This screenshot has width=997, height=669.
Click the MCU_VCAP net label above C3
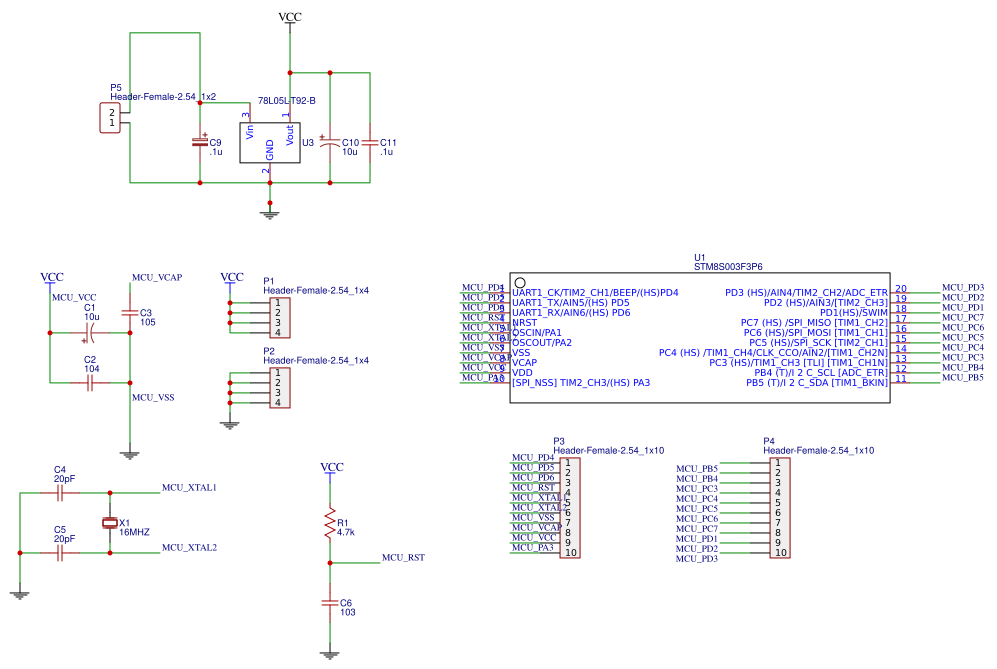tap(157, 277)
